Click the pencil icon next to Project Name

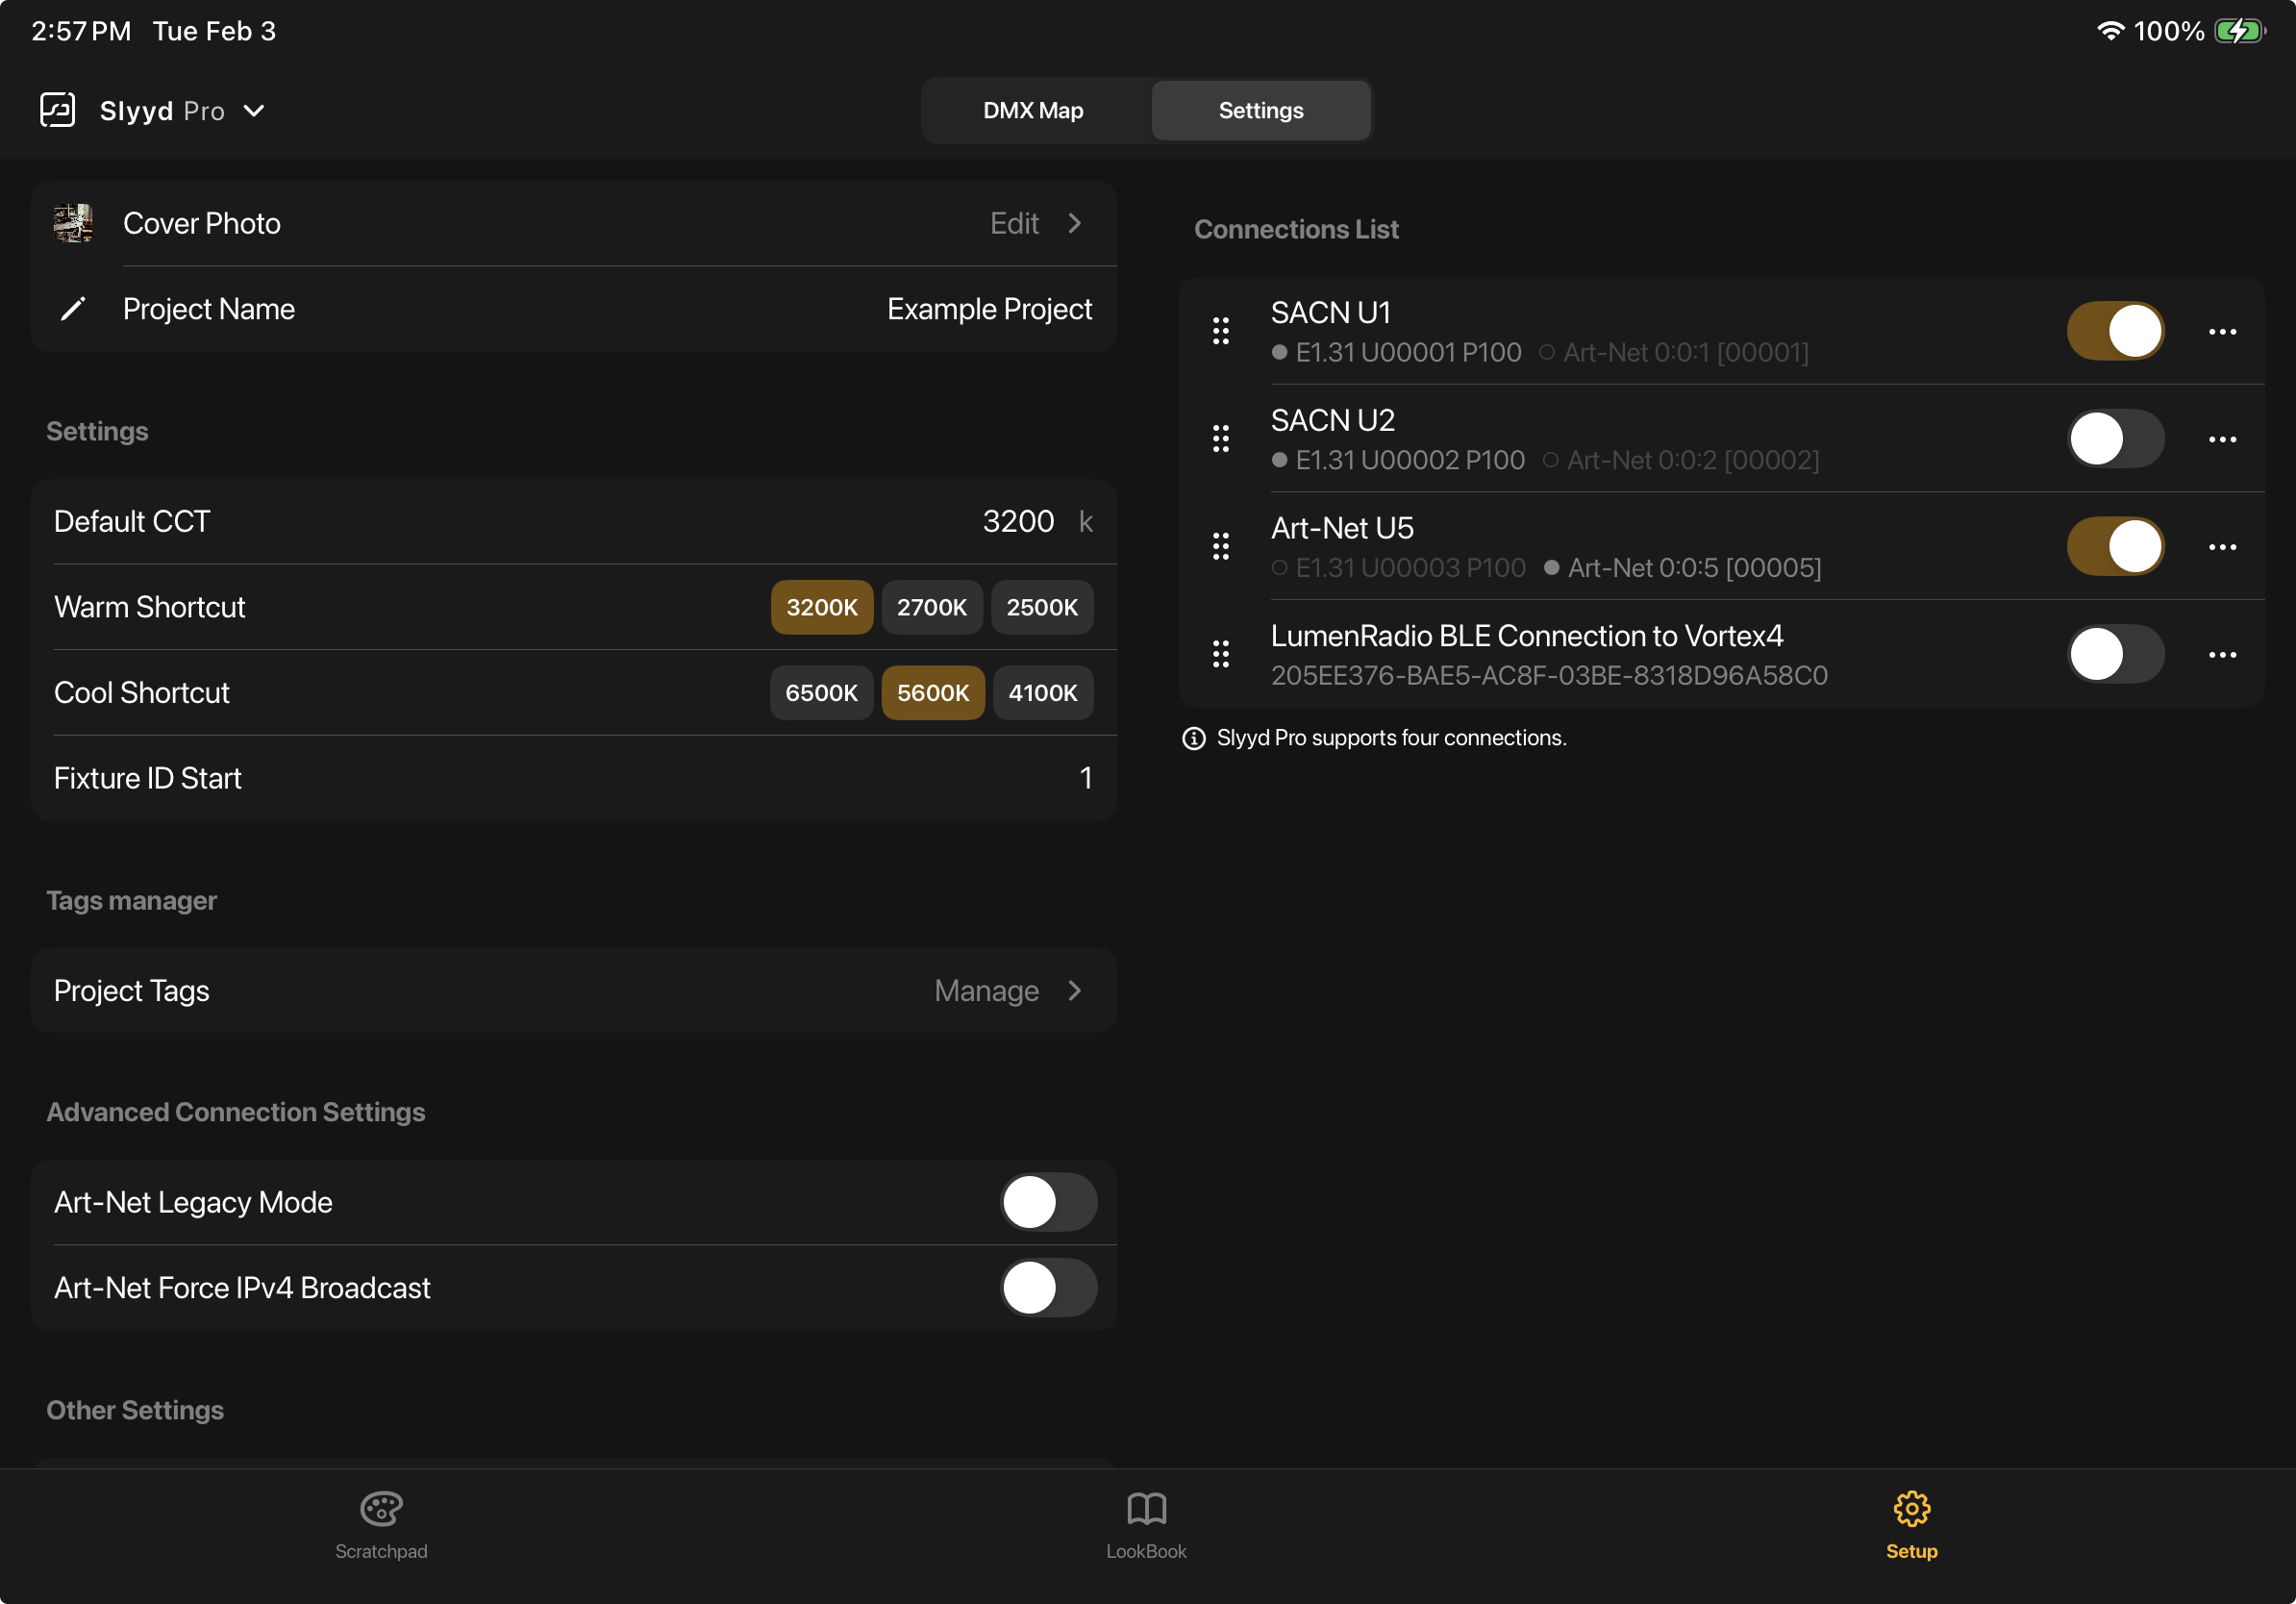(x=73, y=309)
